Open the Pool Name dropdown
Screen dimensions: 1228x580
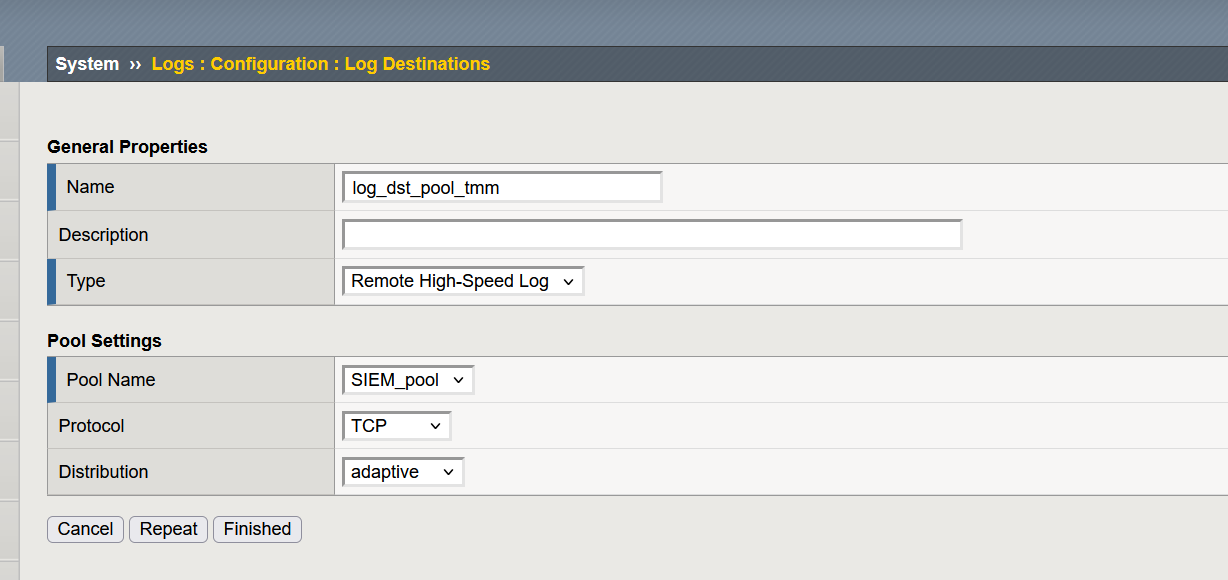point(407,380)
